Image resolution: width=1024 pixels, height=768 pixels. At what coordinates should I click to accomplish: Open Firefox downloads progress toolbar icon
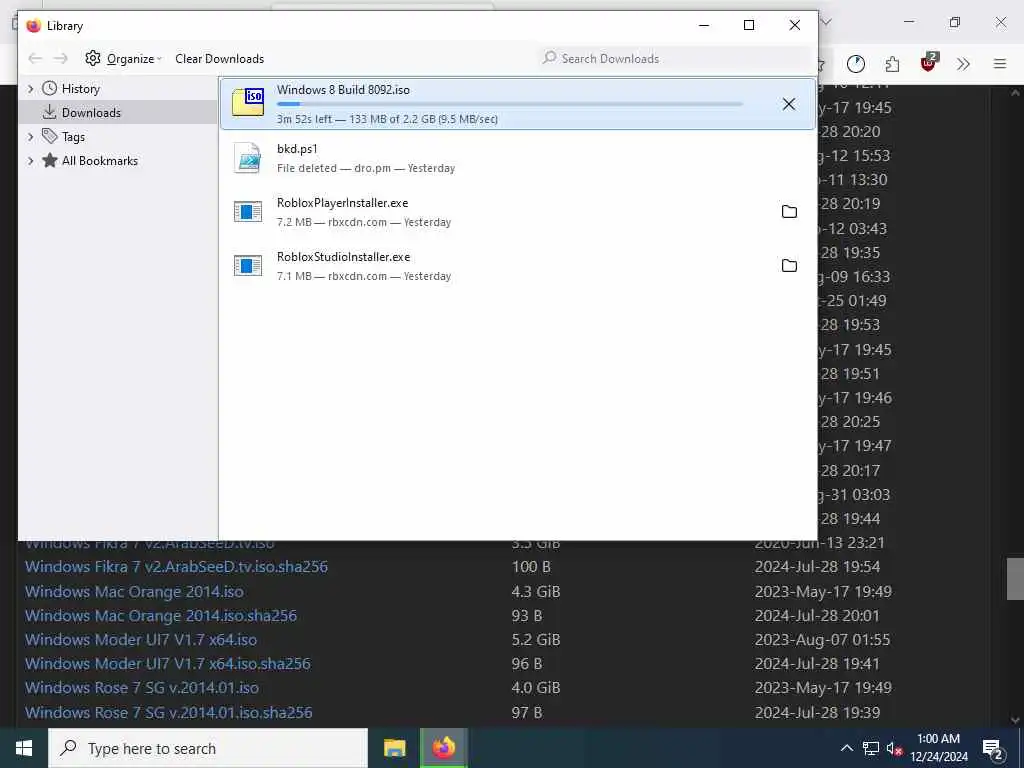(x=856, y=64)
